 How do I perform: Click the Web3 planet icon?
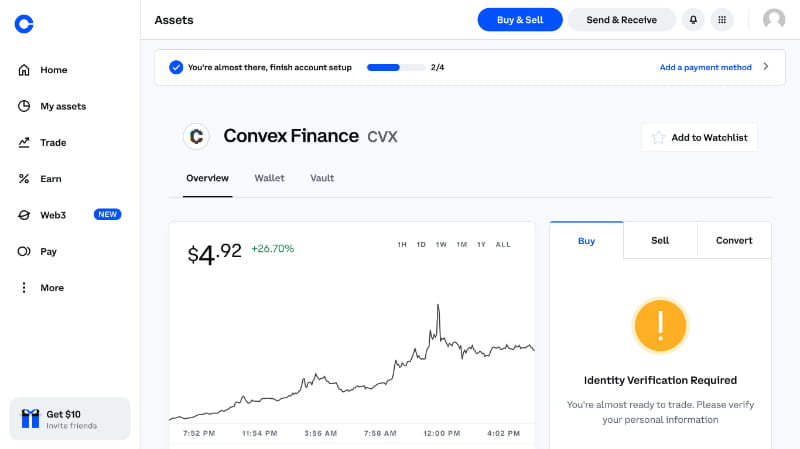pyautogui.click(x=24, y=215)
